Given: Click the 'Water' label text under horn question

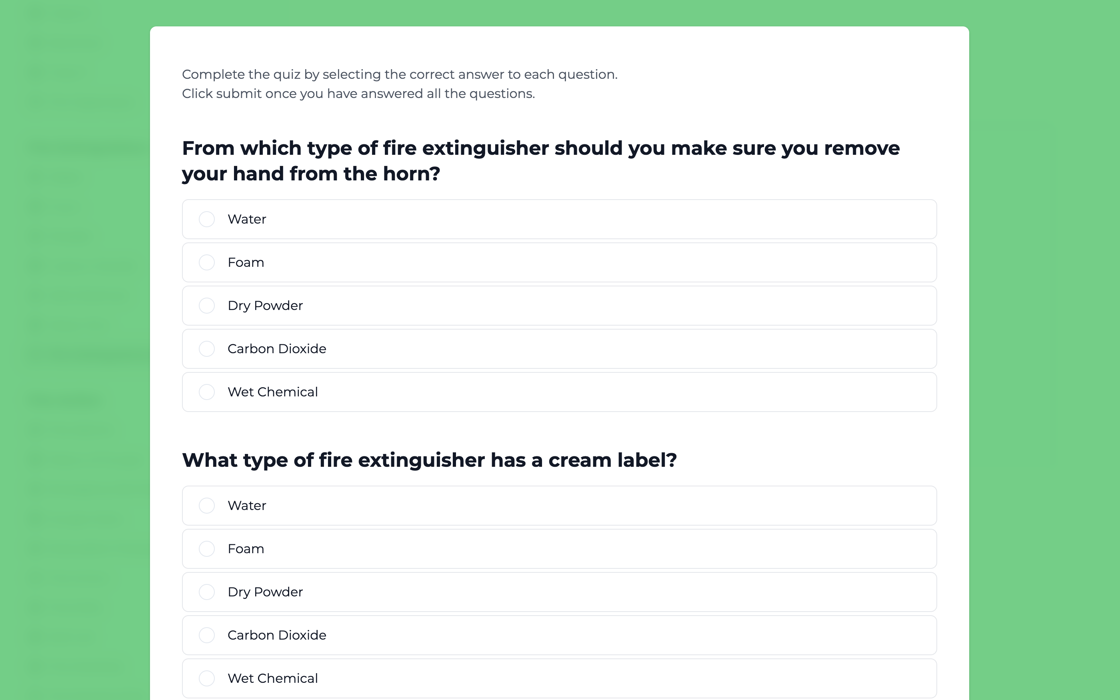Looking at the screenshot, I should coord(247,219).
